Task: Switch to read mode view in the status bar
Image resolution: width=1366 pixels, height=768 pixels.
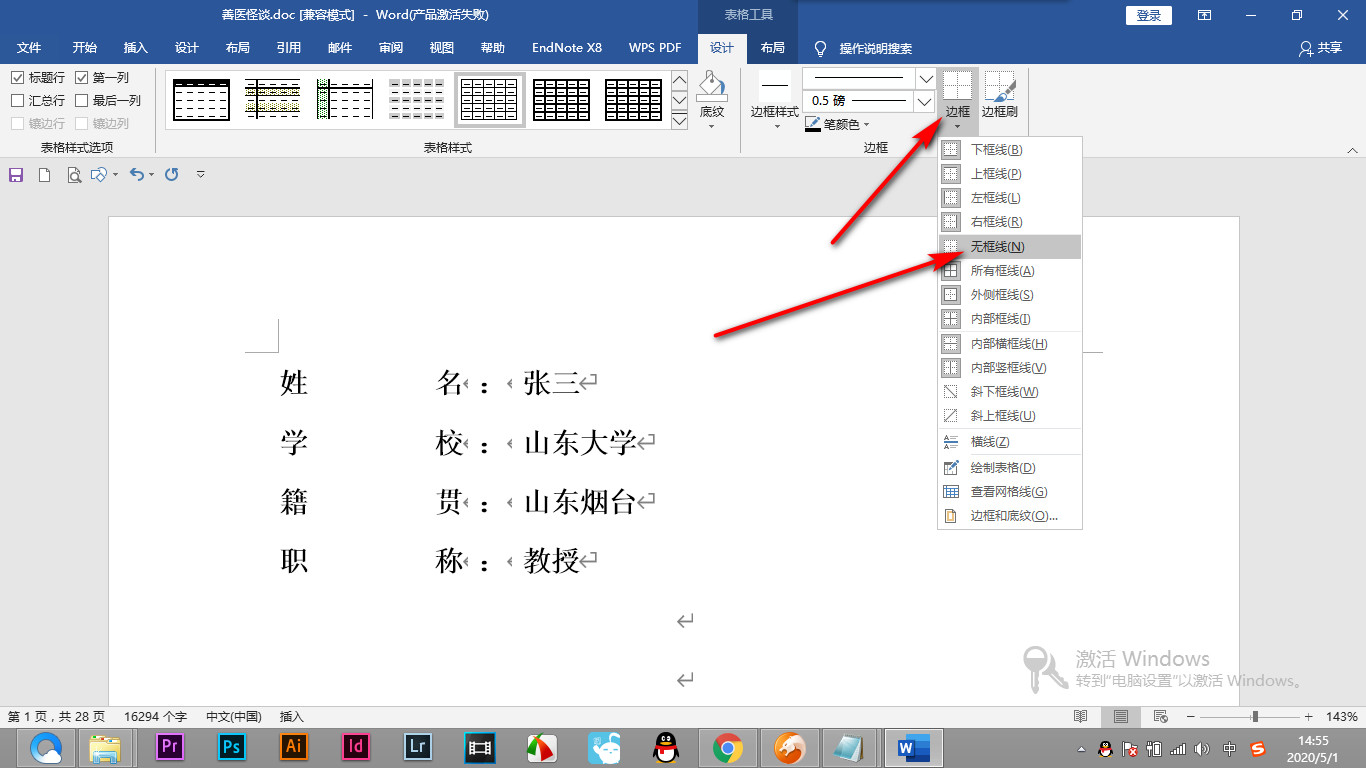Action: [1080, 717]
